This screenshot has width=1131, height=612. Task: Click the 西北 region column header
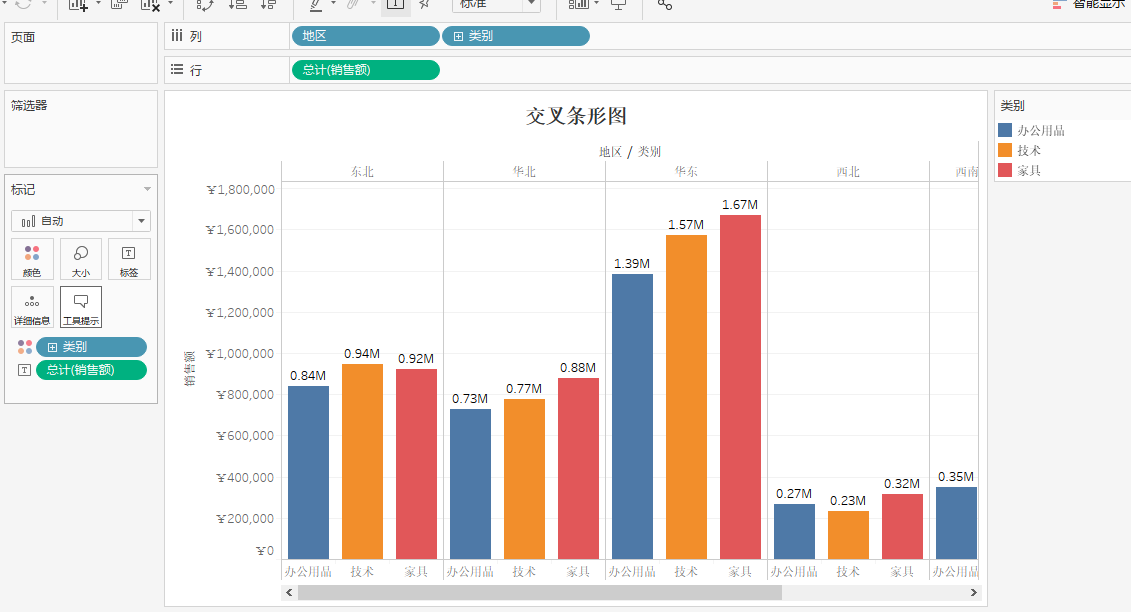coord(848,172)
